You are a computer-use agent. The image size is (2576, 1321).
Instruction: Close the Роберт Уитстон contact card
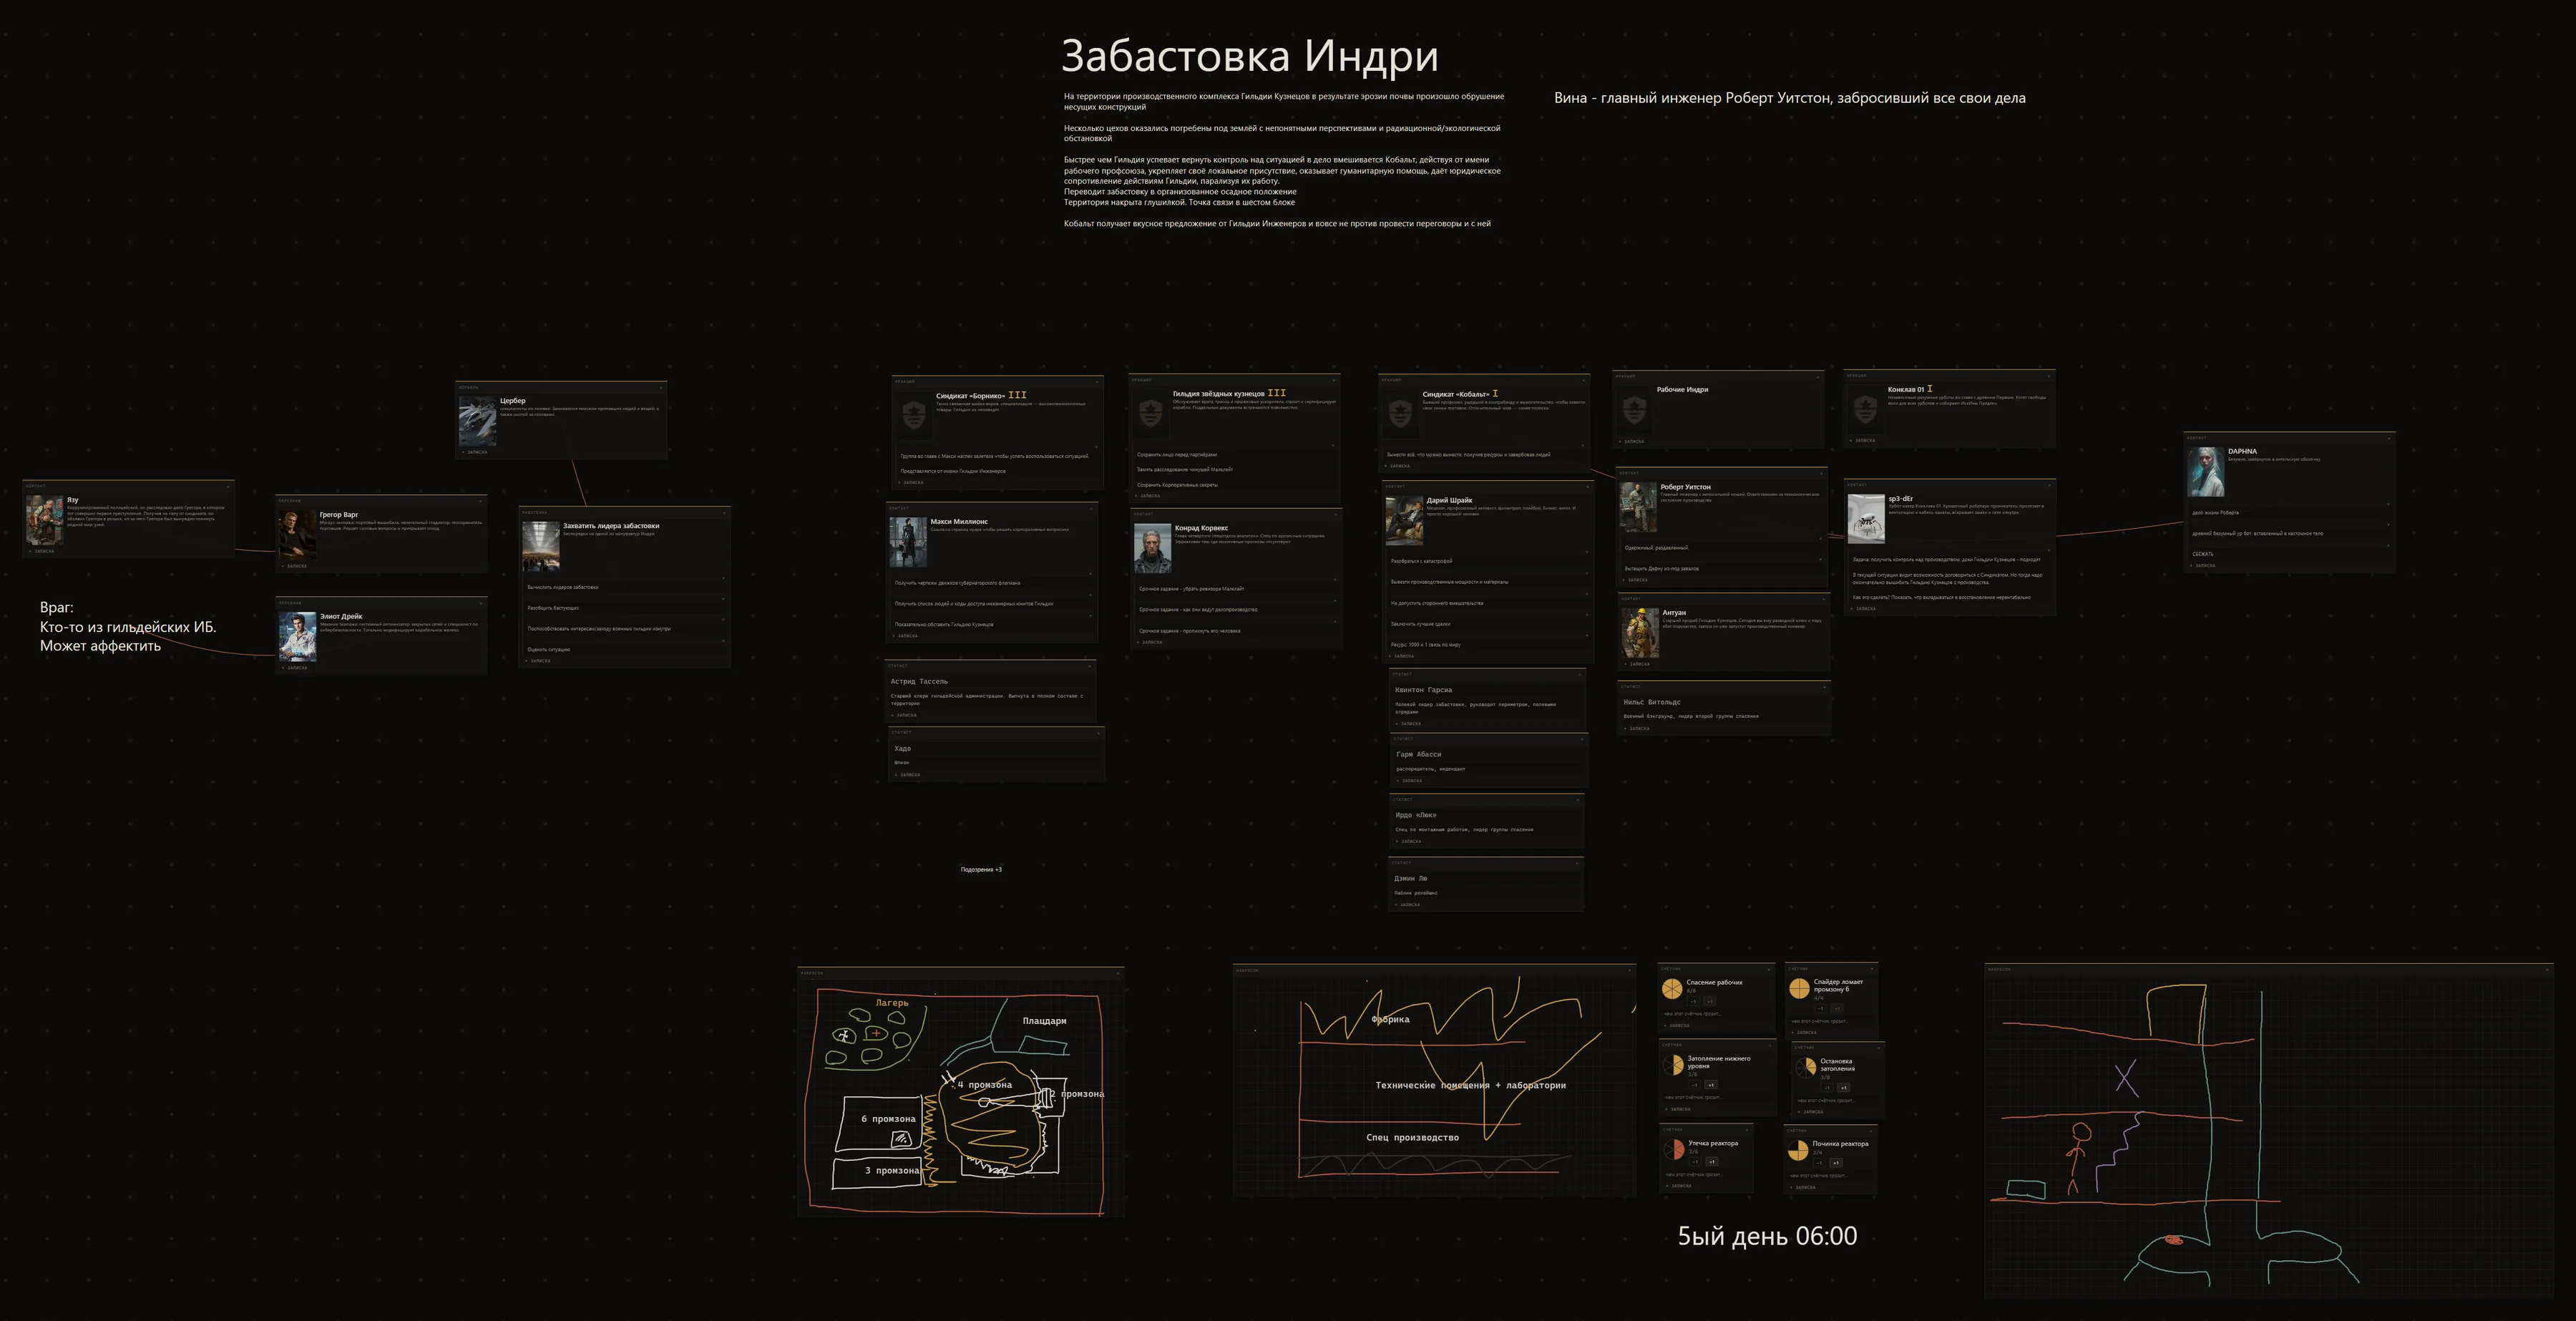[x=1822, y=473]
